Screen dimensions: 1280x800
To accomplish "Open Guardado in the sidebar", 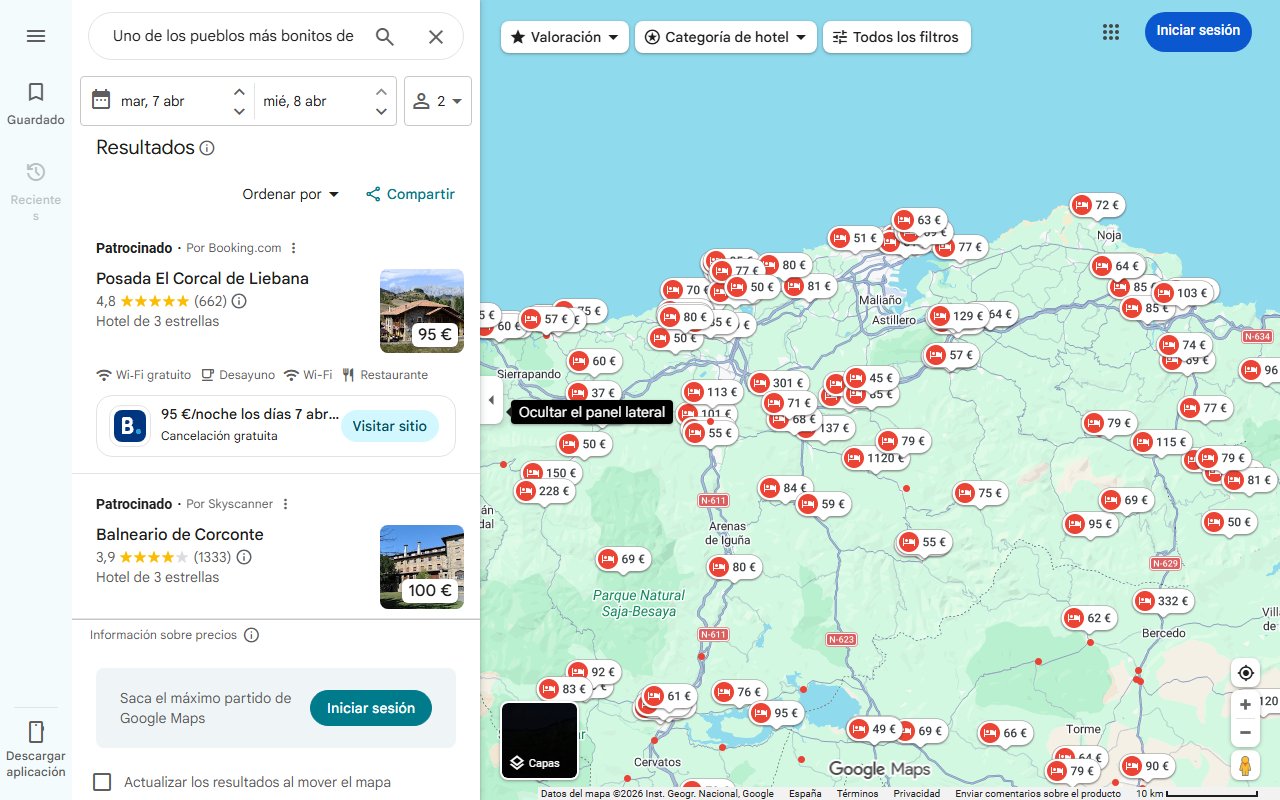I will (x=35, y=100).
